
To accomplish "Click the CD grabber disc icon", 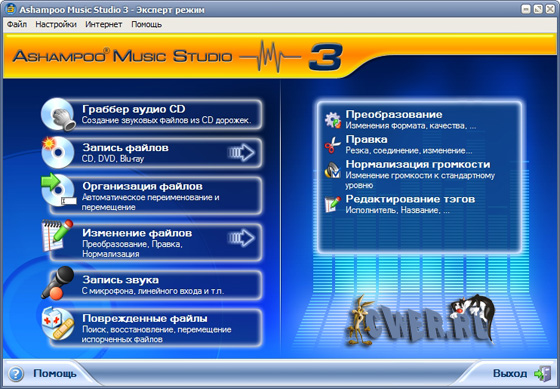I will [59, 114].
